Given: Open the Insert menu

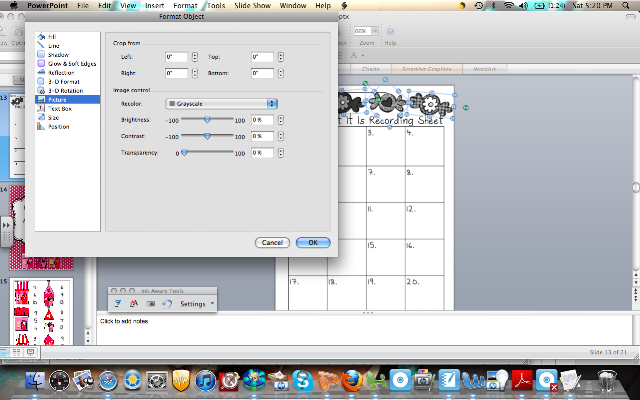Looking at the screenshot, I should [155, 6].
